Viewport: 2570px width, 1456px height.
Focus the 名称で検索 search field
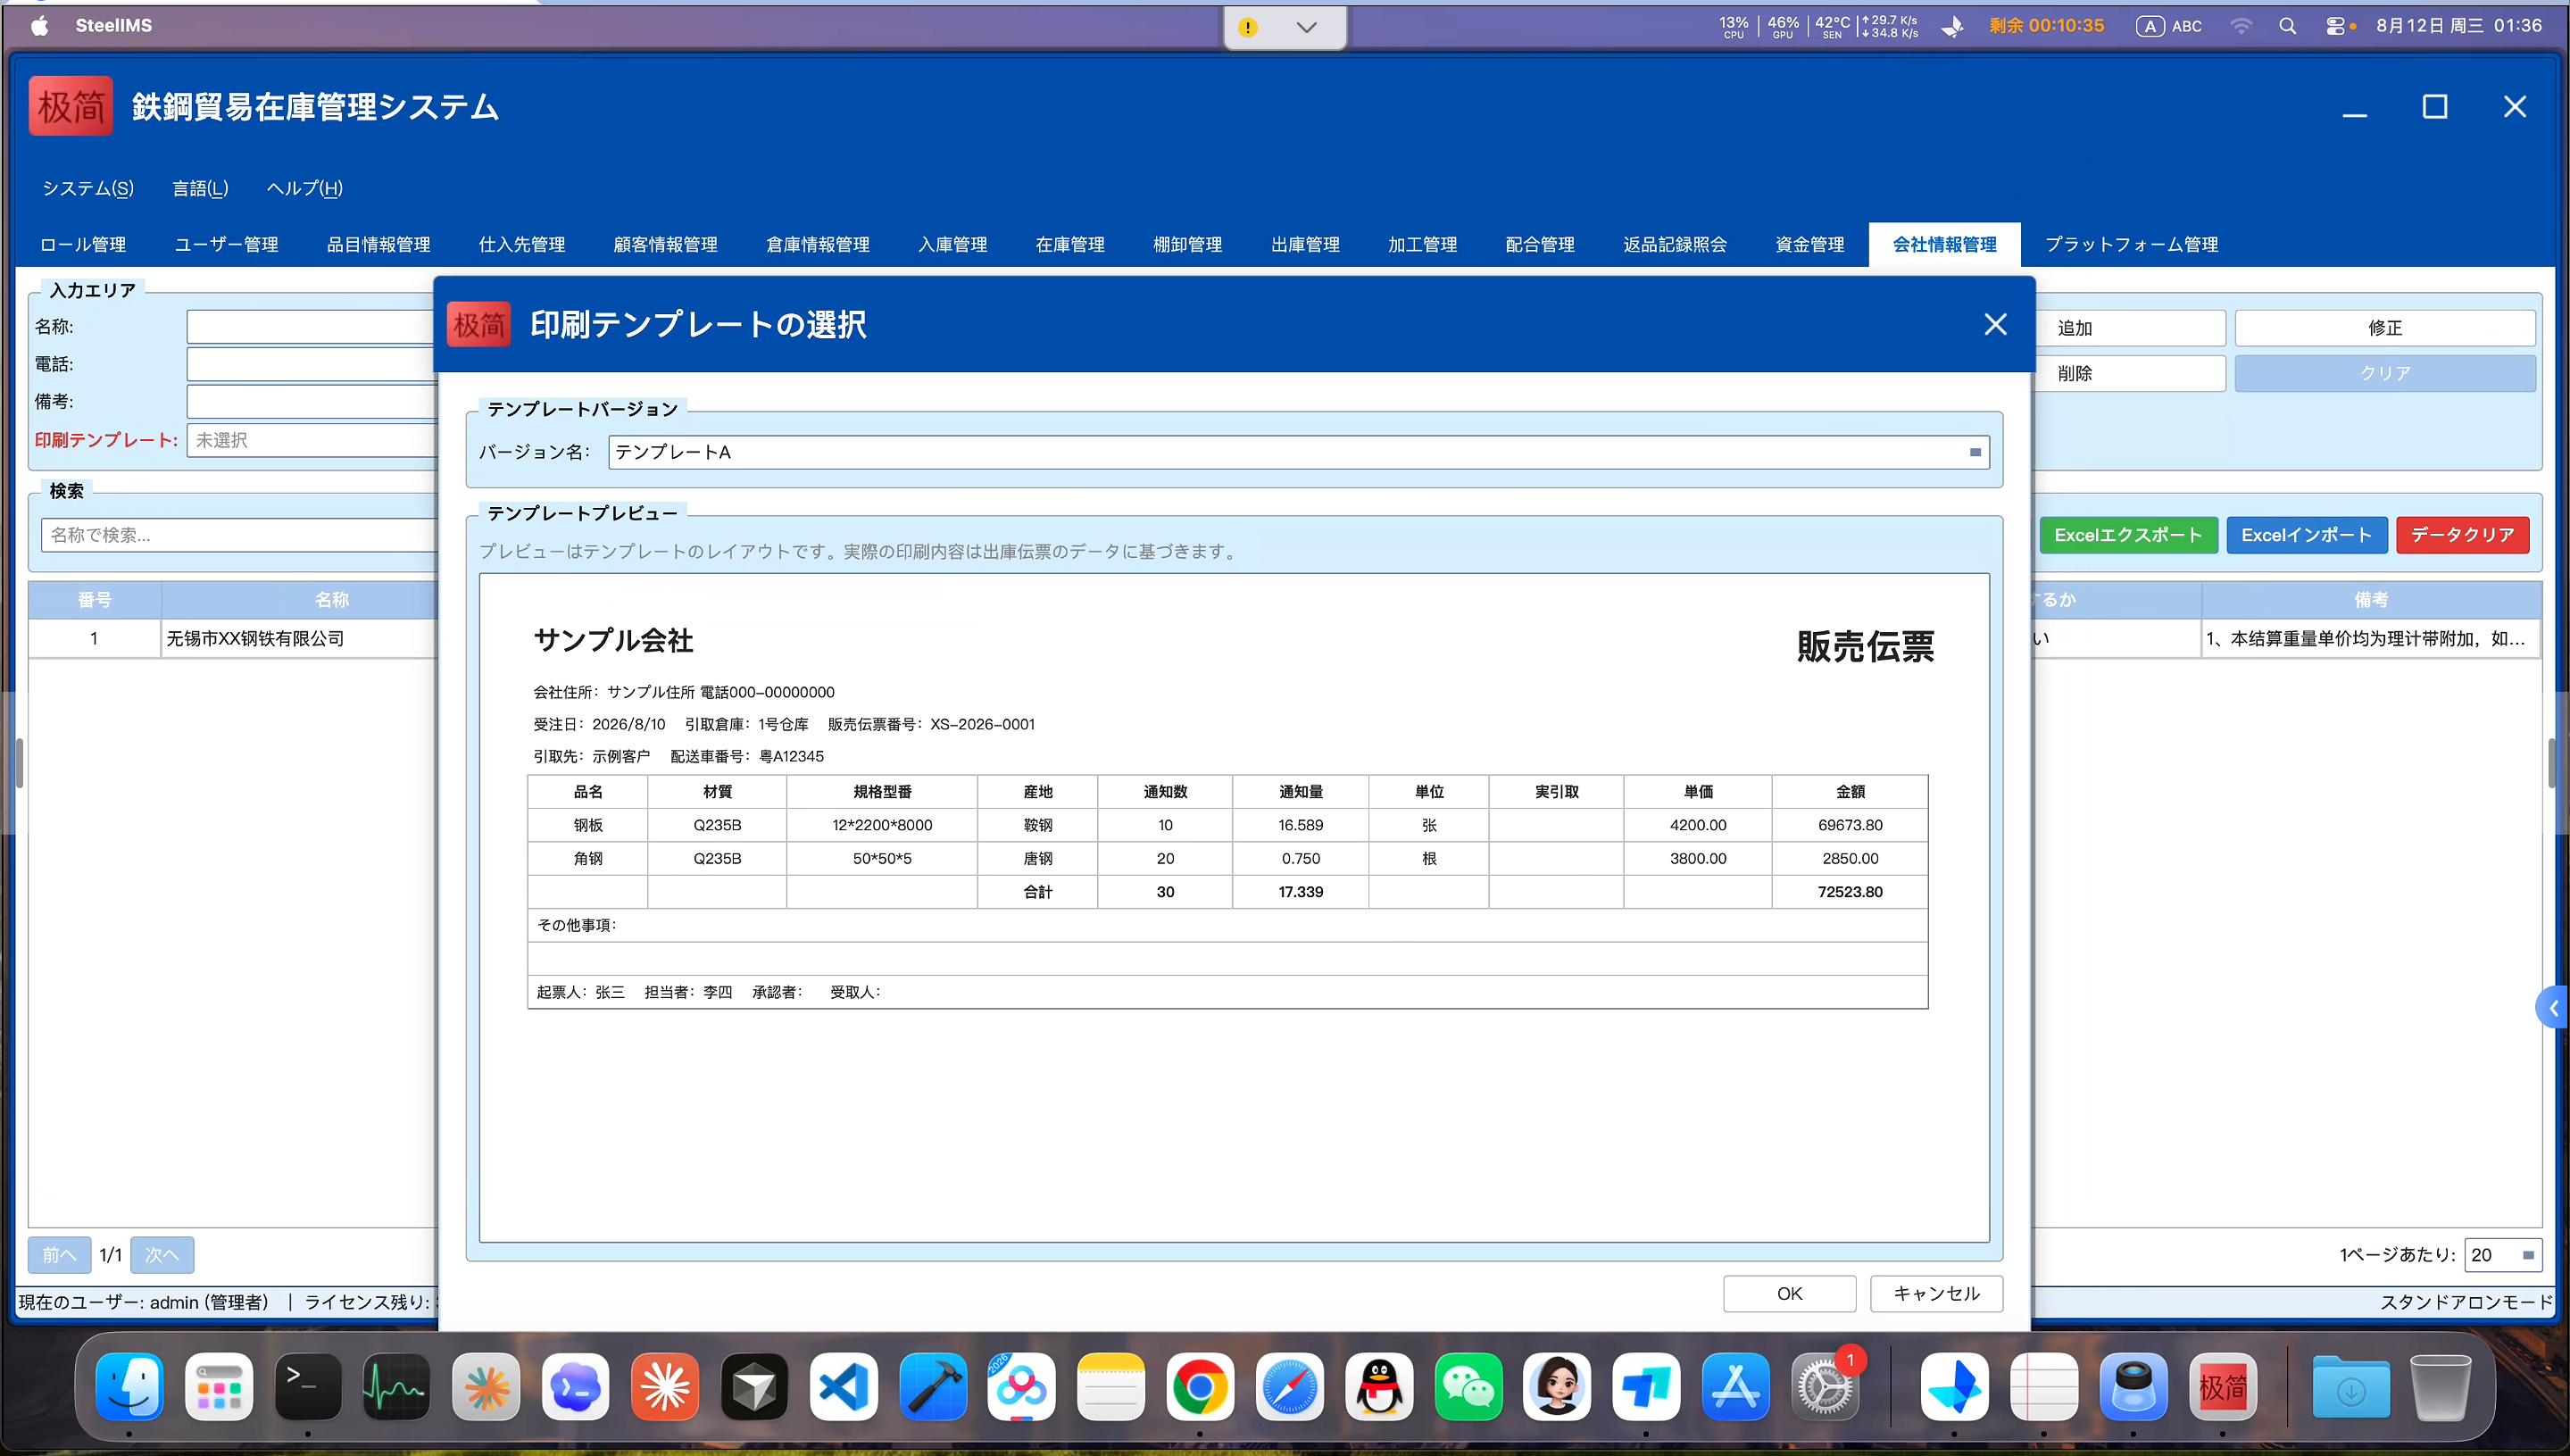pos(240,535)
